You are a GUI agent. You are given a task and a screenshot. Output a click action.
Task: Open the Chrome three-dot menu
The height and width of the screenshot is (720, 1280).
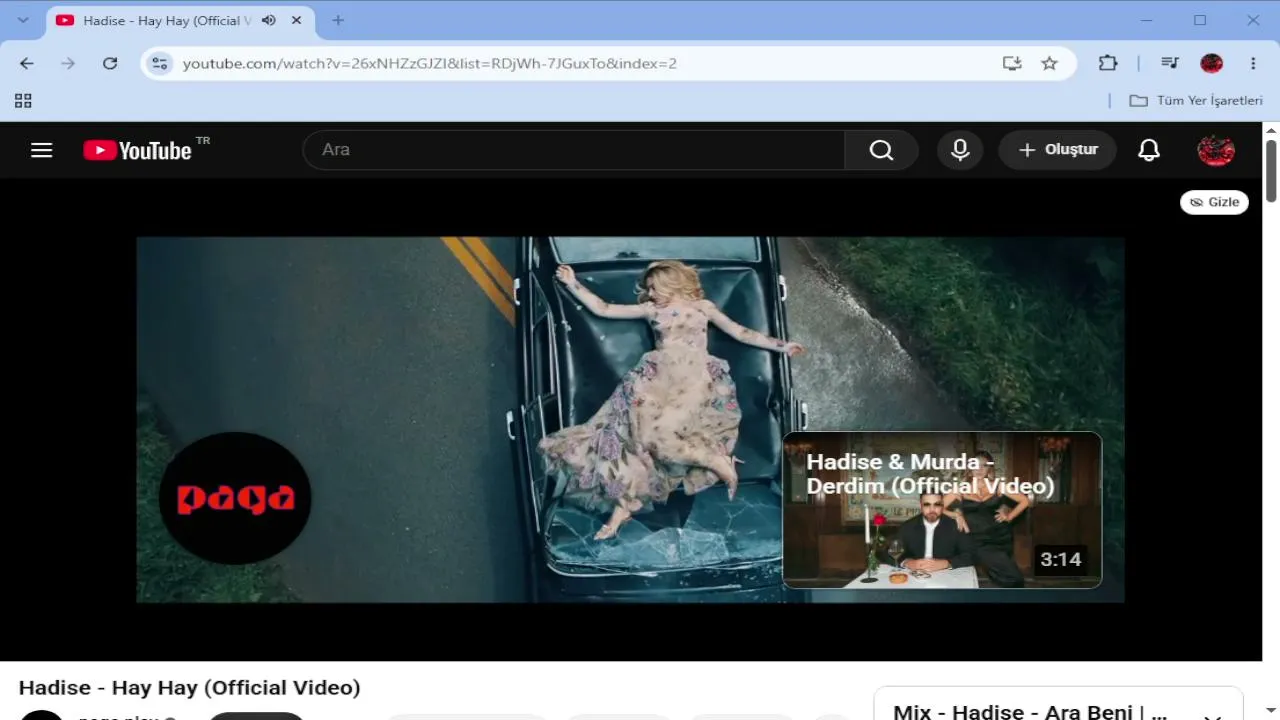1253,63
